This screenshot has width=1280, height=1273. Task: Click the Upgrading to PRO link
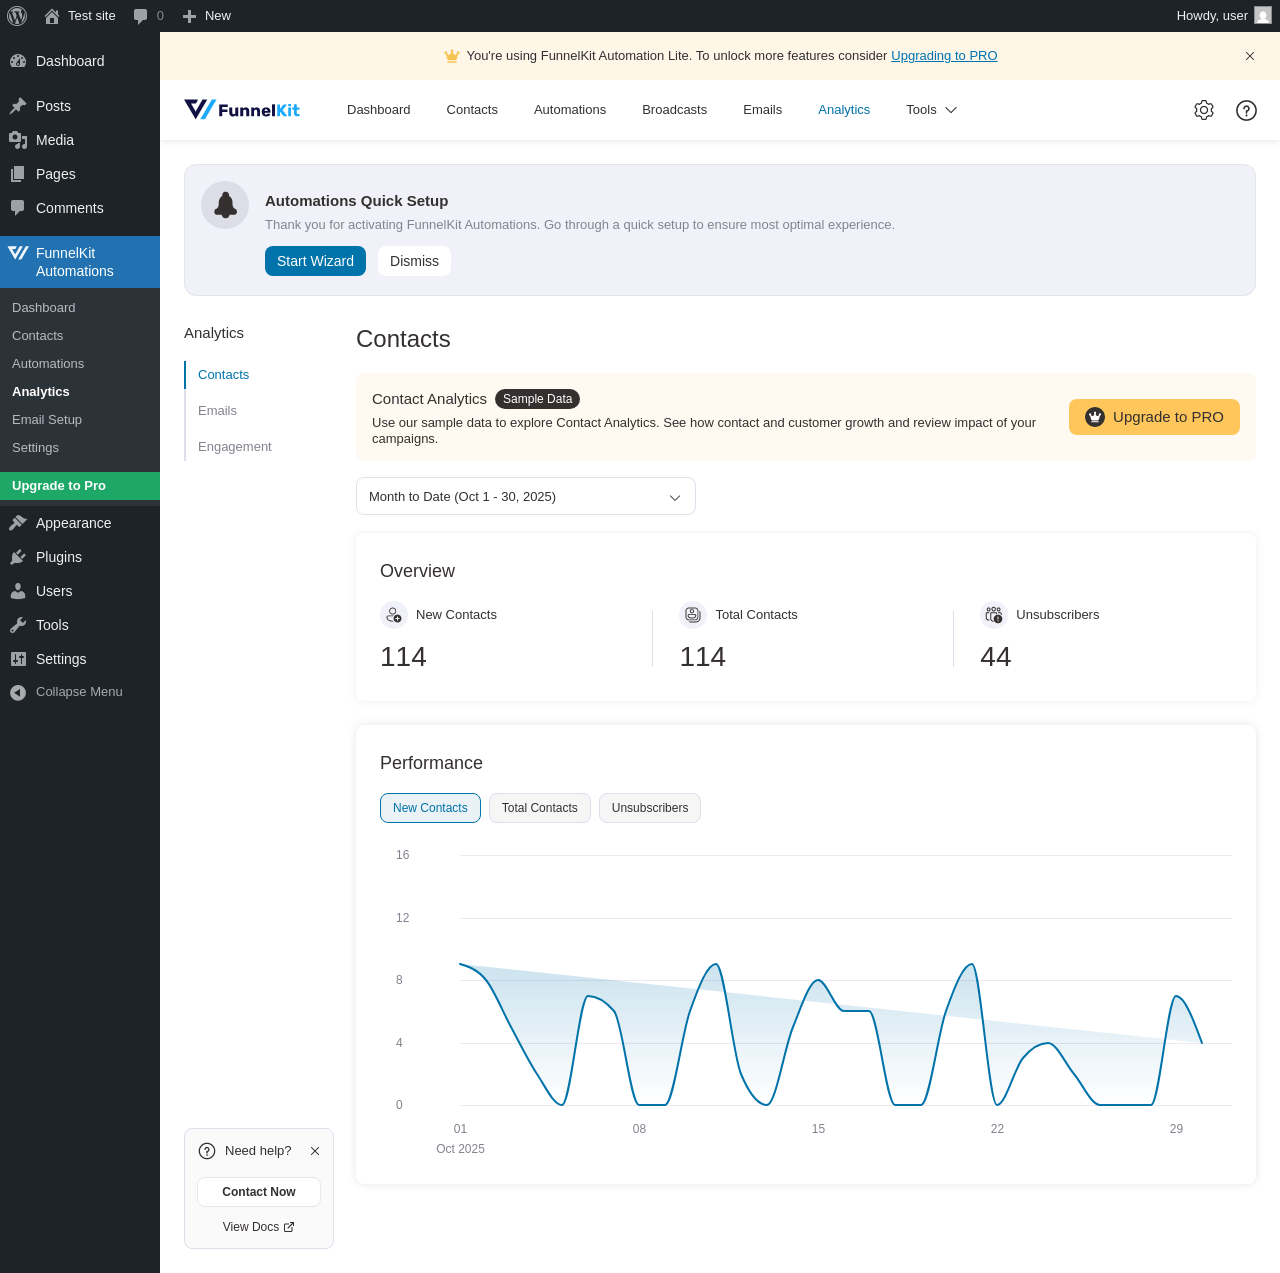point(944,56)
